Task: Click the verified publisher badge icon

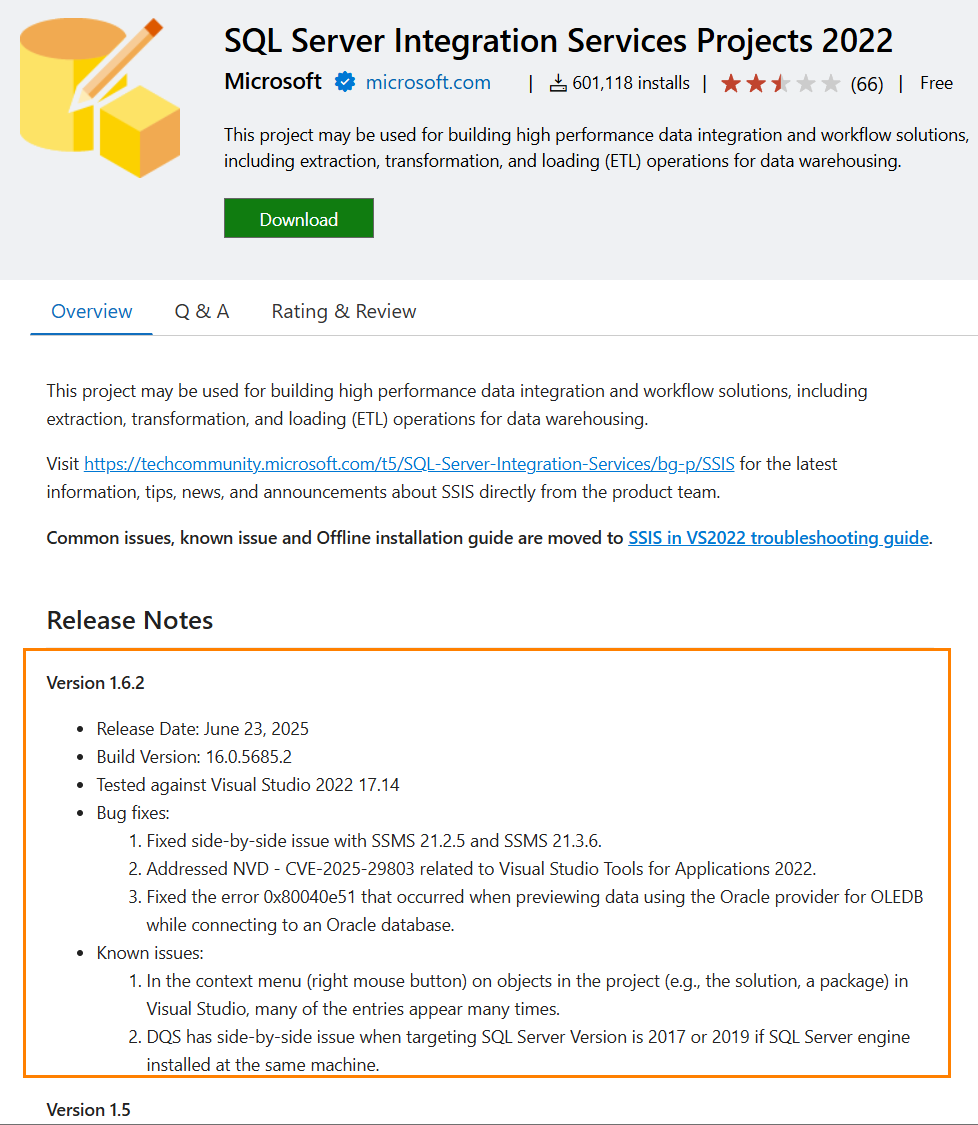Action: (x=345, y=83)
